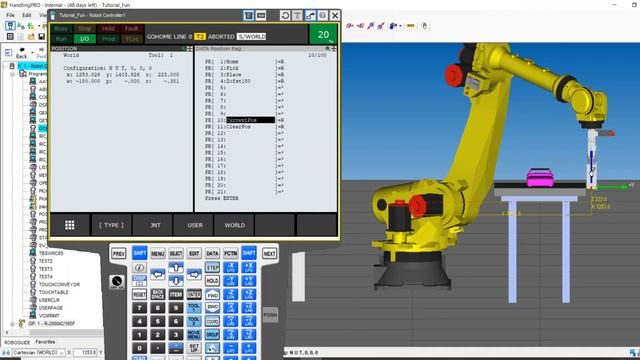Image resolution: width=640 pixels, height=360 pixels.
Task: Click the NEXT key on the teach pendant
Action: tap(269, 253)
